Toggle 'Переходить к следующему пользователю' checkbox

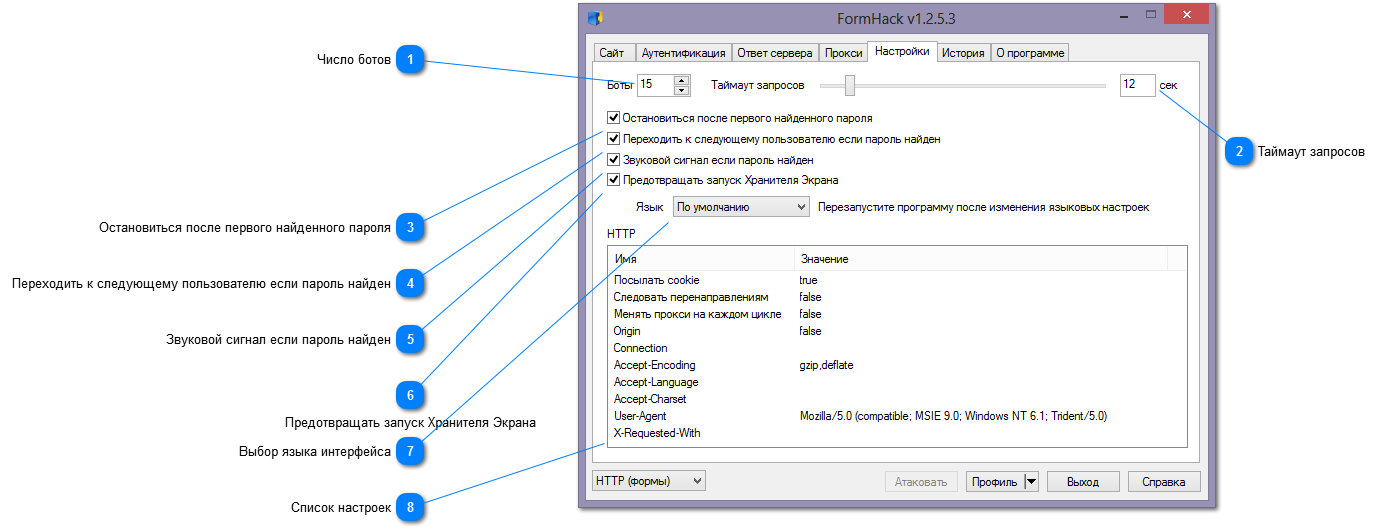(614, 139)
